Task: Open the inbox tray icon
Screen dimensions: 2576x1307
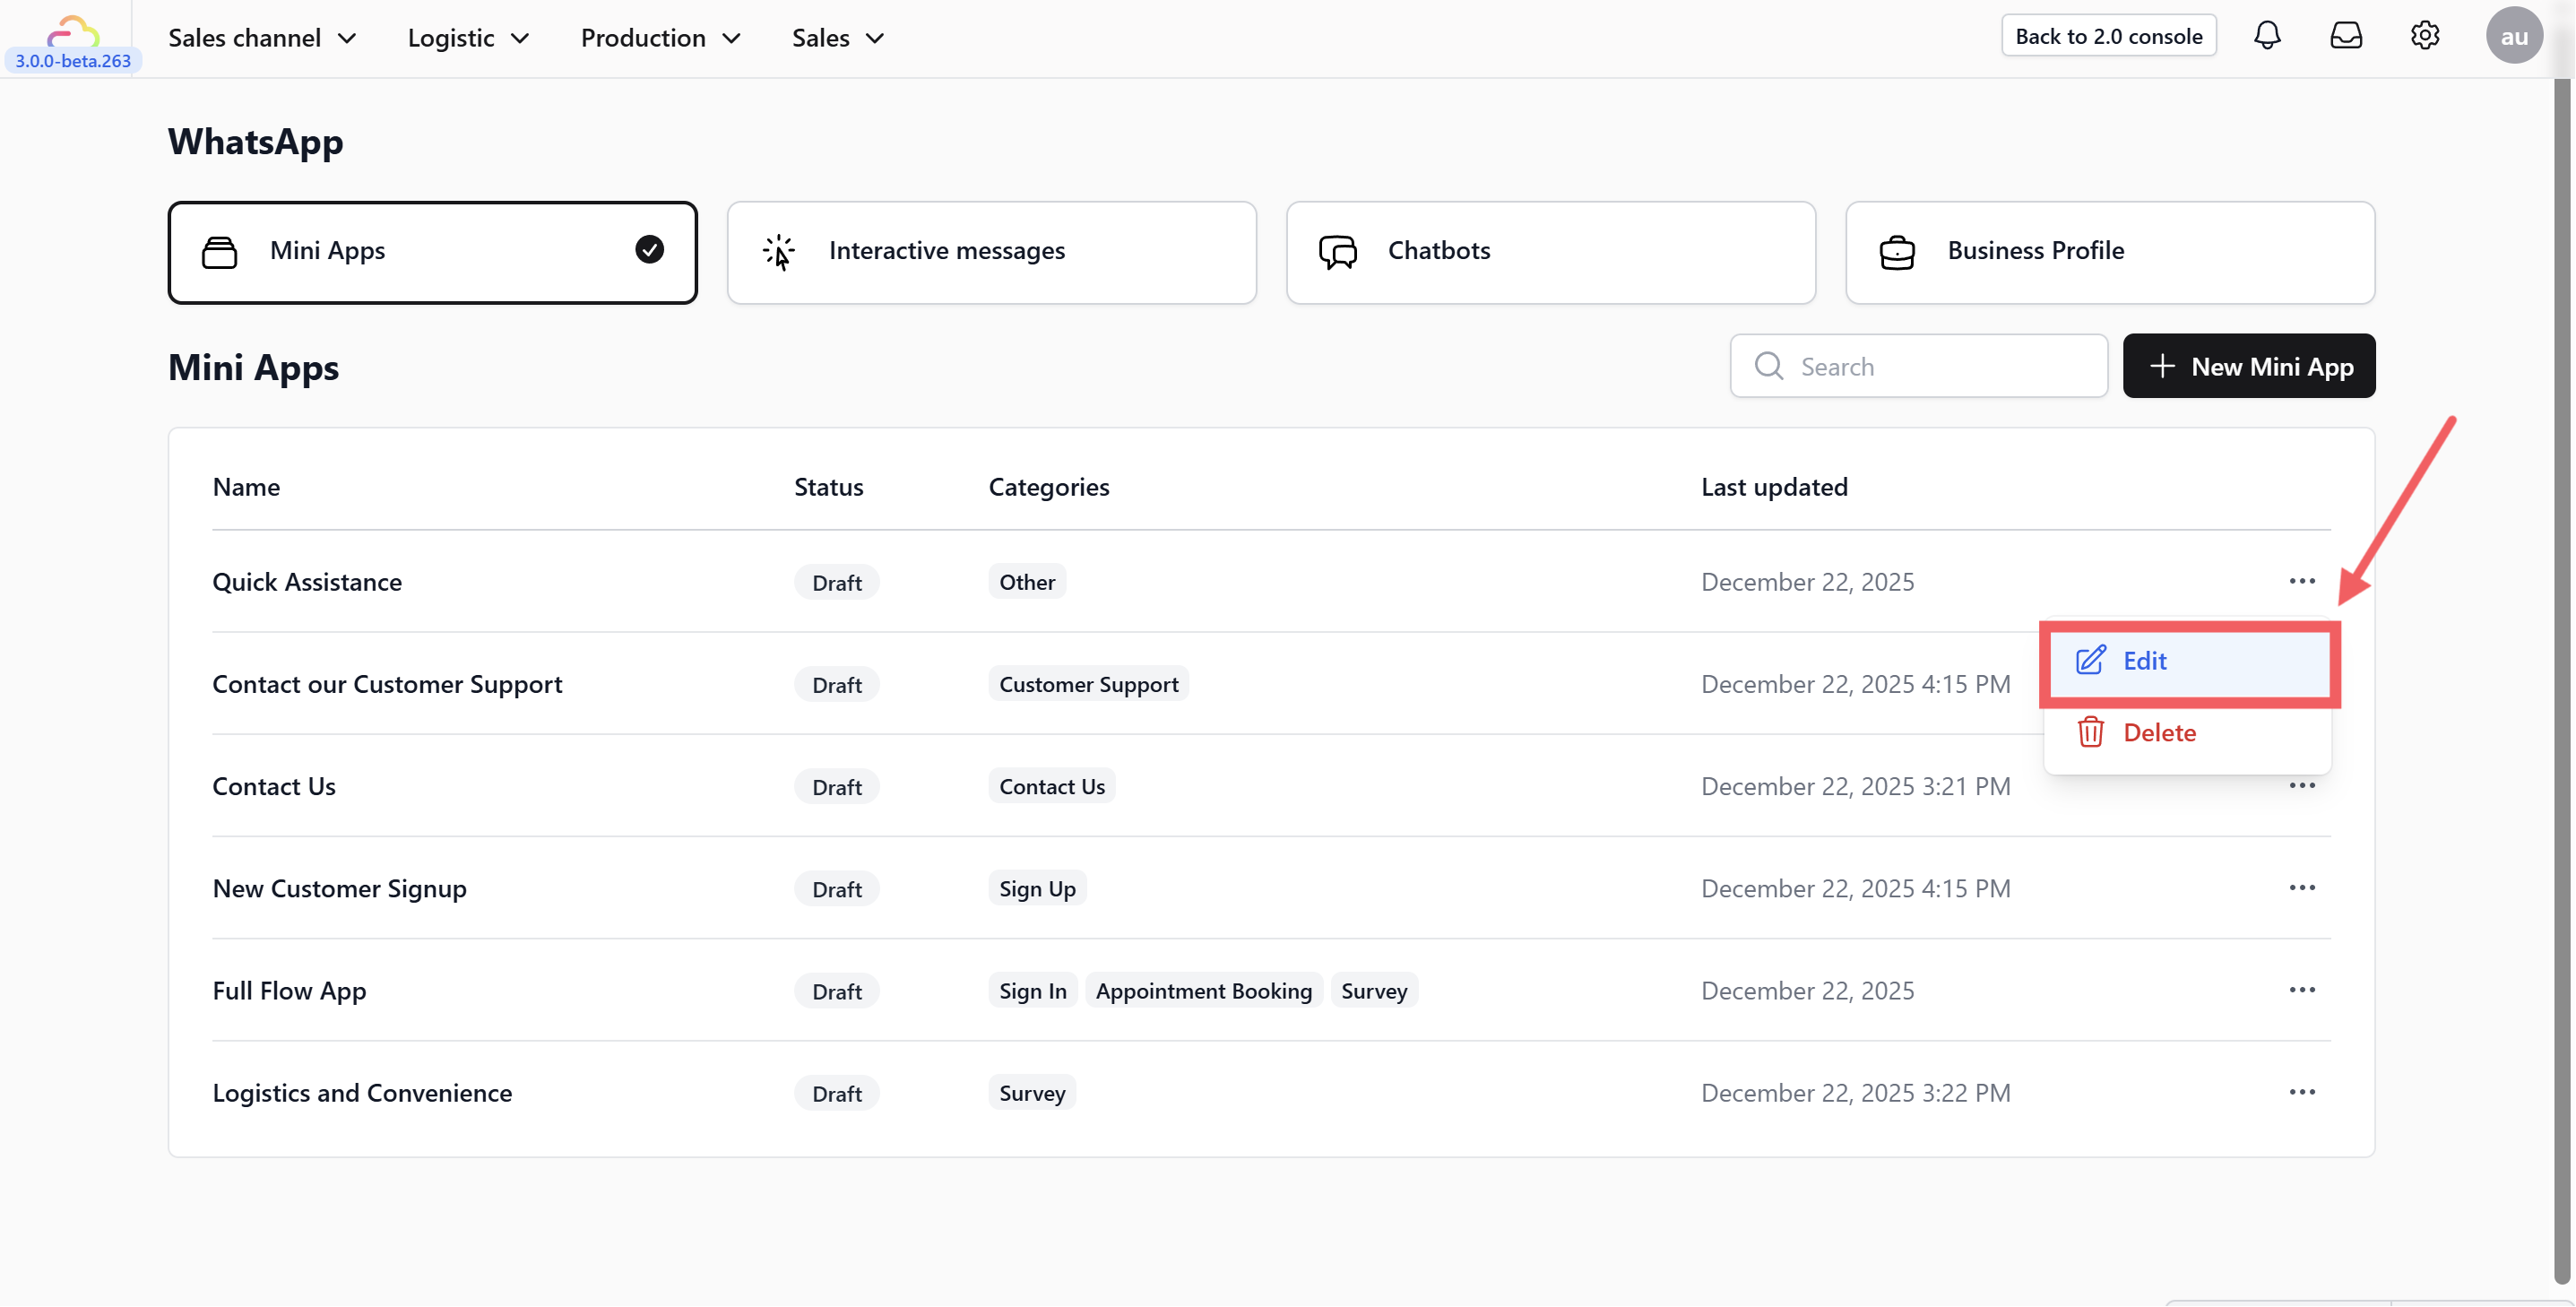Action: [2345, 36]
